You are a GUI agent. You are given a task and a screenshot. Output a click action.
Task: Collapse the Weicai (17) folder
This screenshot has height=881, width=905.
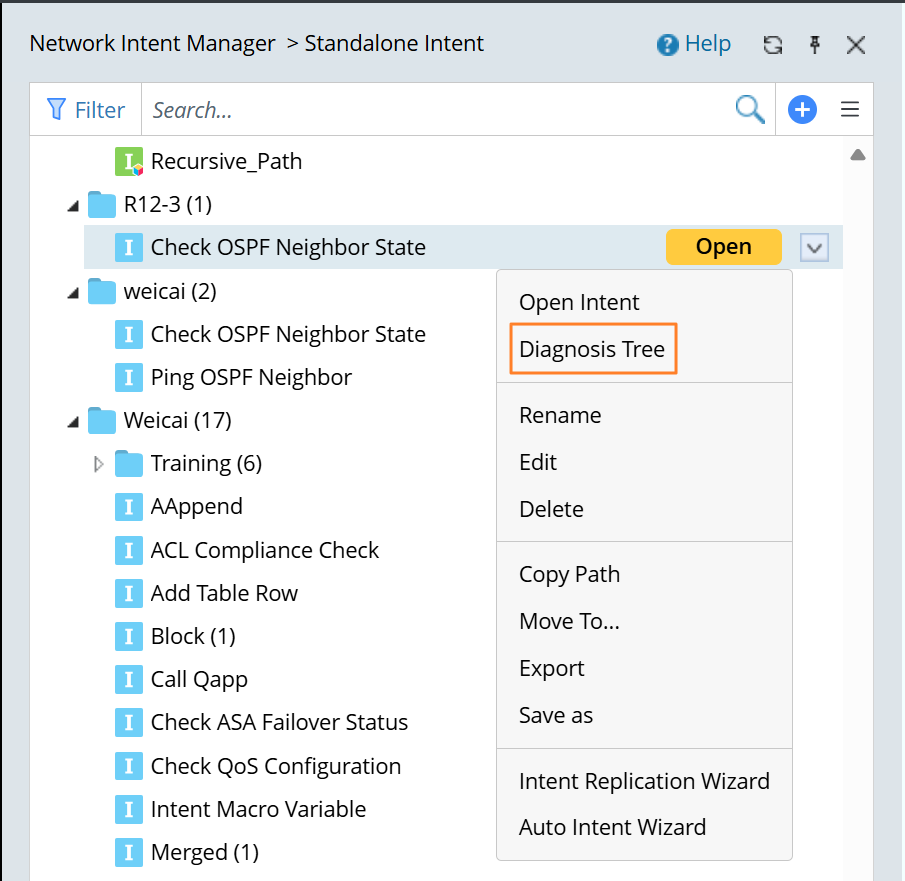(72, 422)
